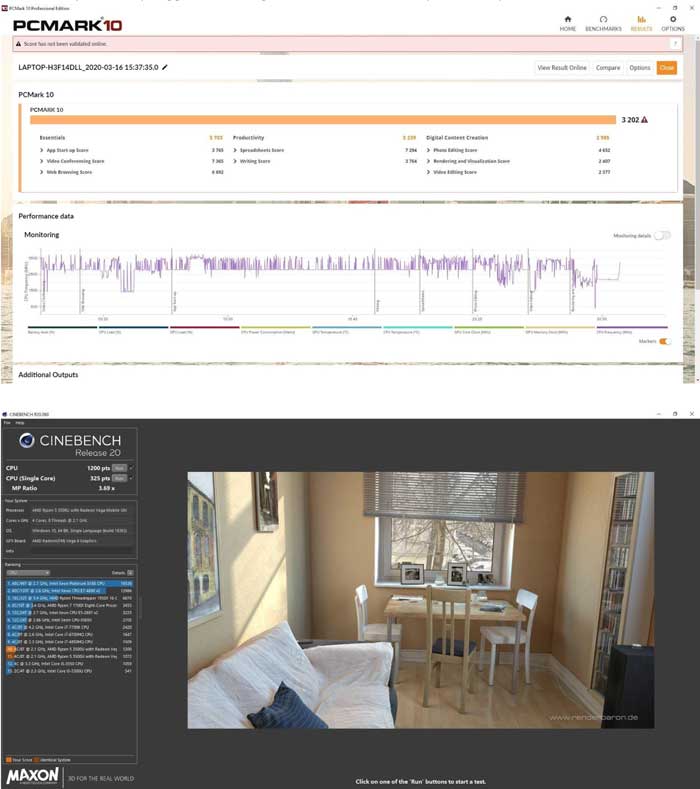Open the ranking type dropdown in Cinebench

(x=28, y=573)
